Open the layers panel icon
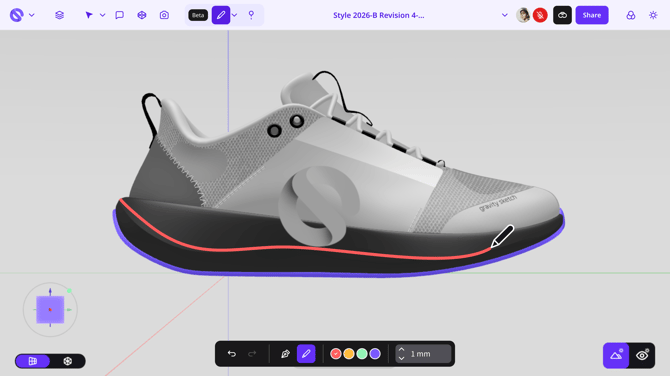Screen dimensions: 670x376 click(x=59, y=15)
